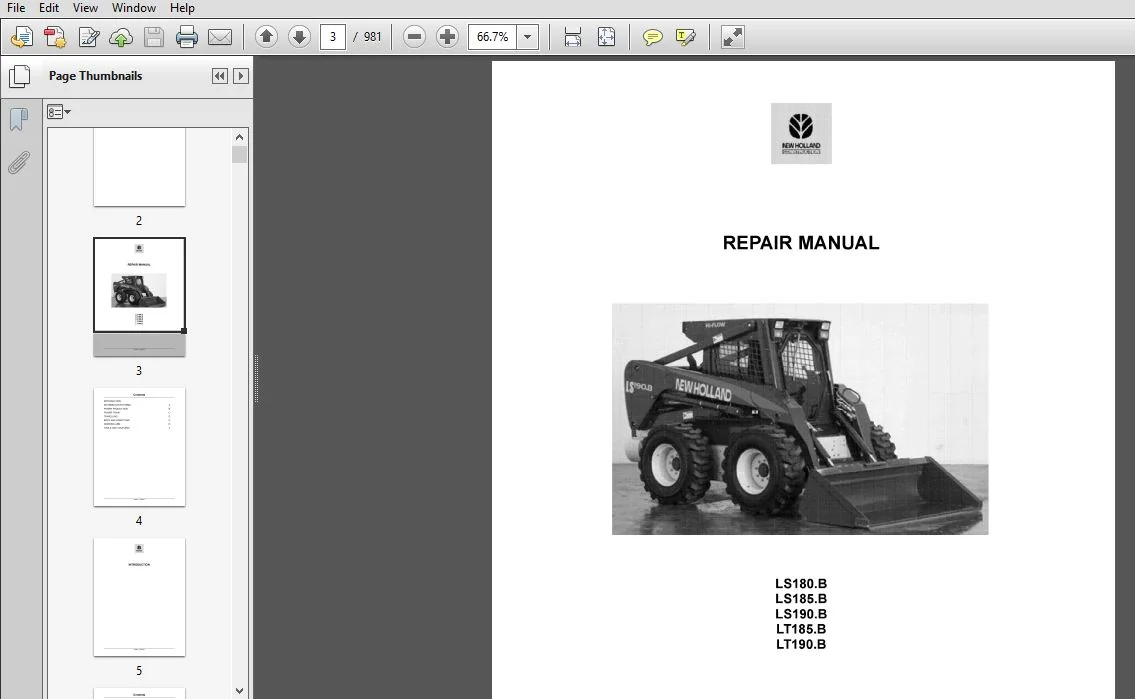Click the LT185.B model text
1135x699 pixels.
801,630
